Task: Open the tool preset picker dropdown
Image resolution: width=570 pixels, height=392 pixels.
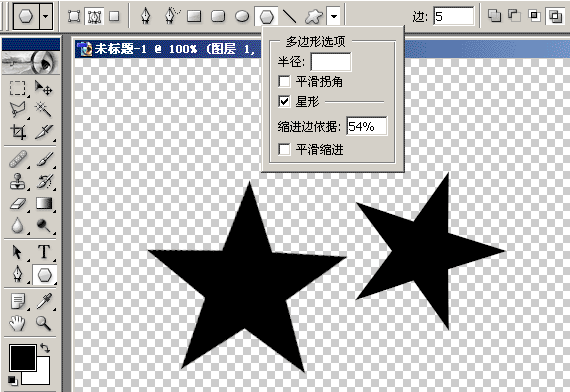Action: pyautogui.click(x=46, y=16)
